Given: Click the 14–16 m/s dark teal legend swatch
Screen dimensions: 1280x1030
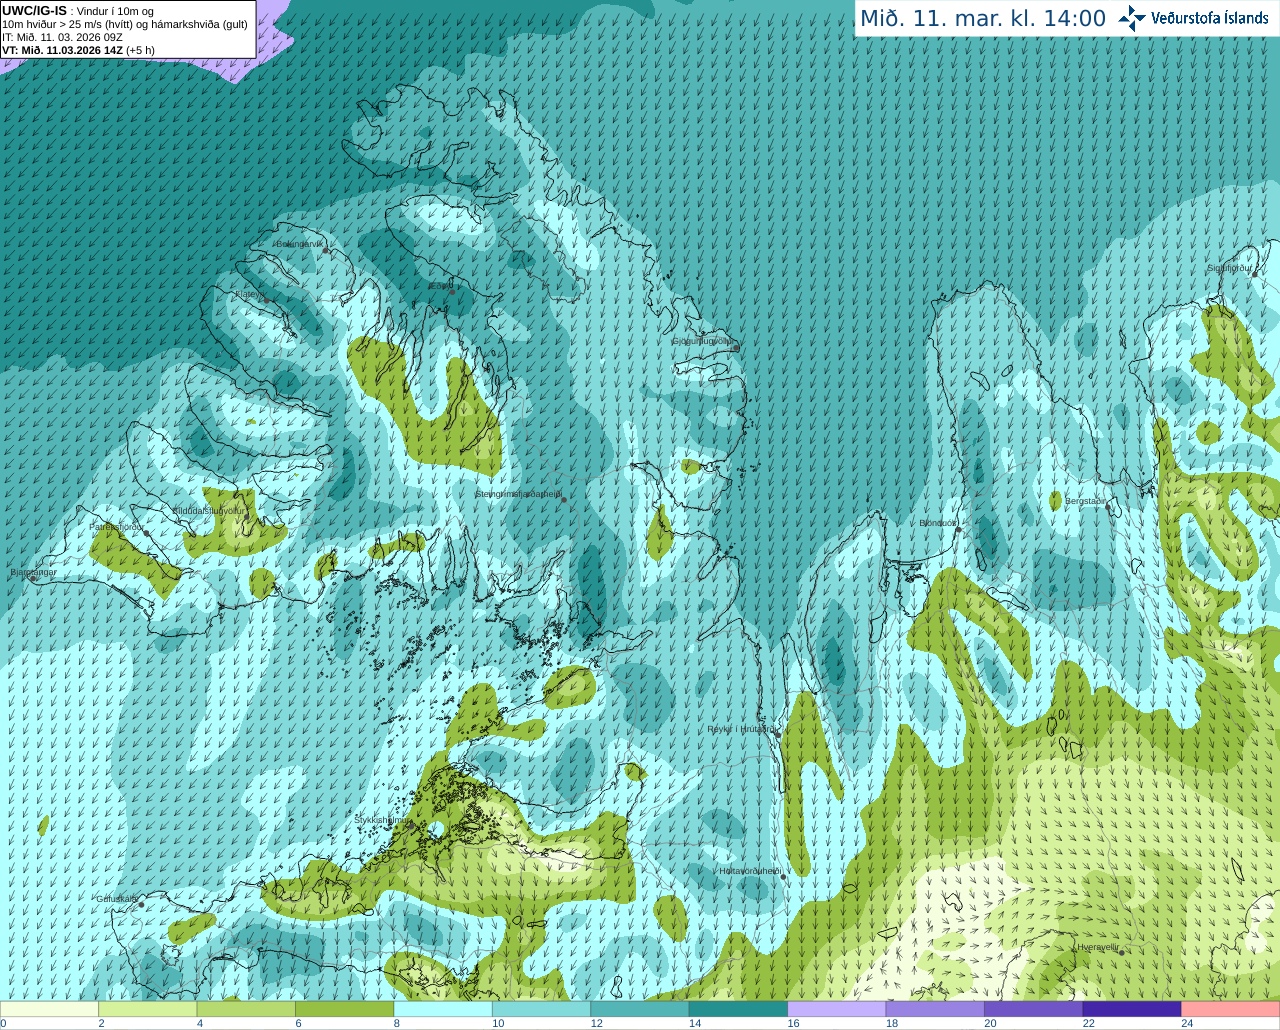Looking at the screenshot, I should pos(739,1009).
